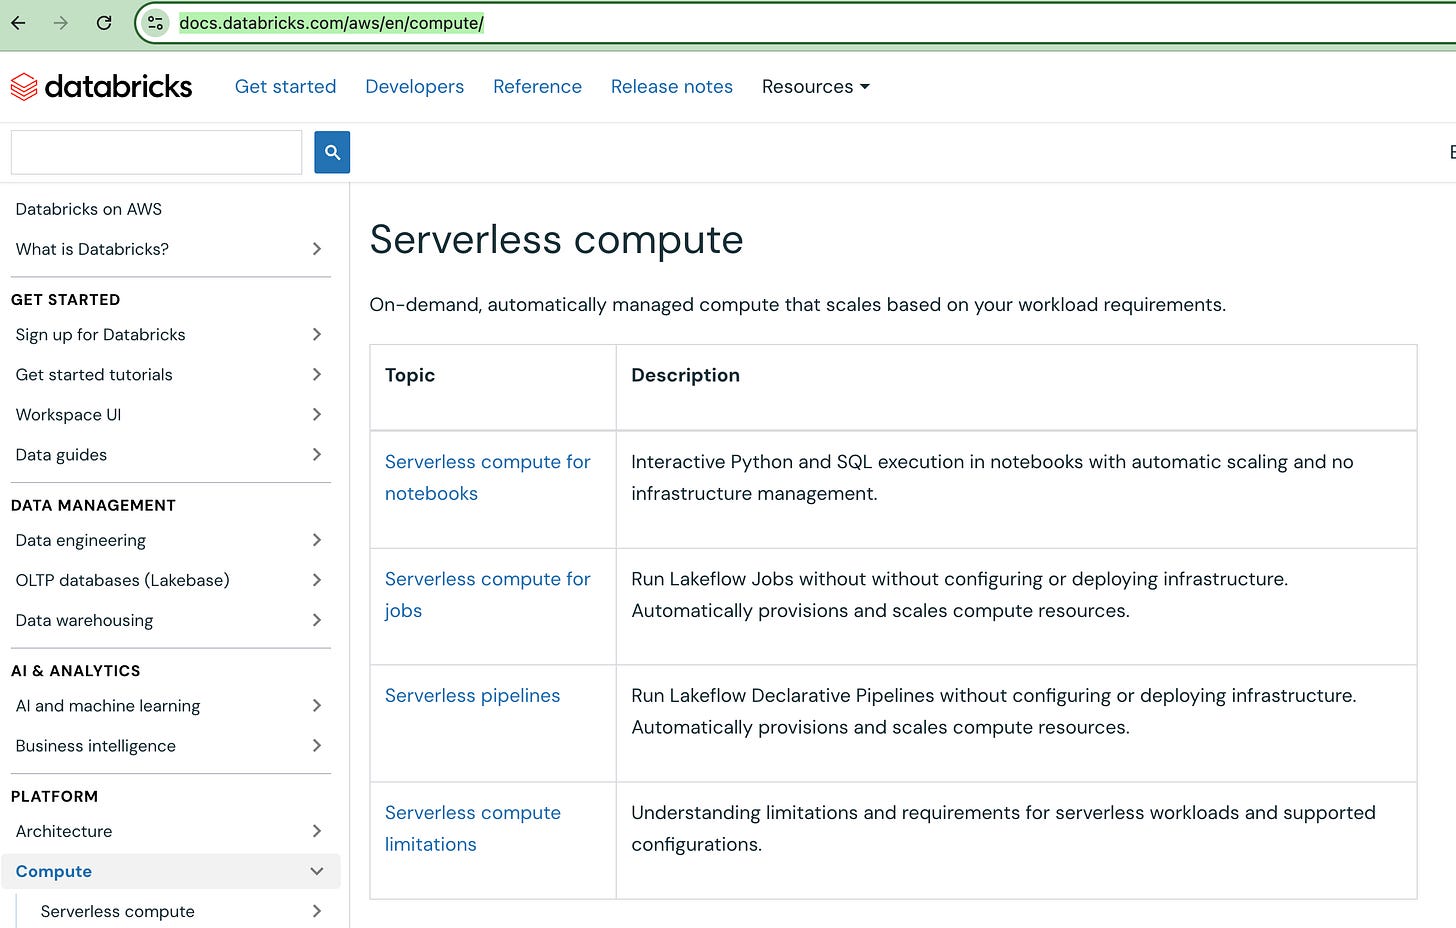Image resolution: width=1456 pixels, height=928 pixels.
Task: Click the Description column header
Action: 686,375
